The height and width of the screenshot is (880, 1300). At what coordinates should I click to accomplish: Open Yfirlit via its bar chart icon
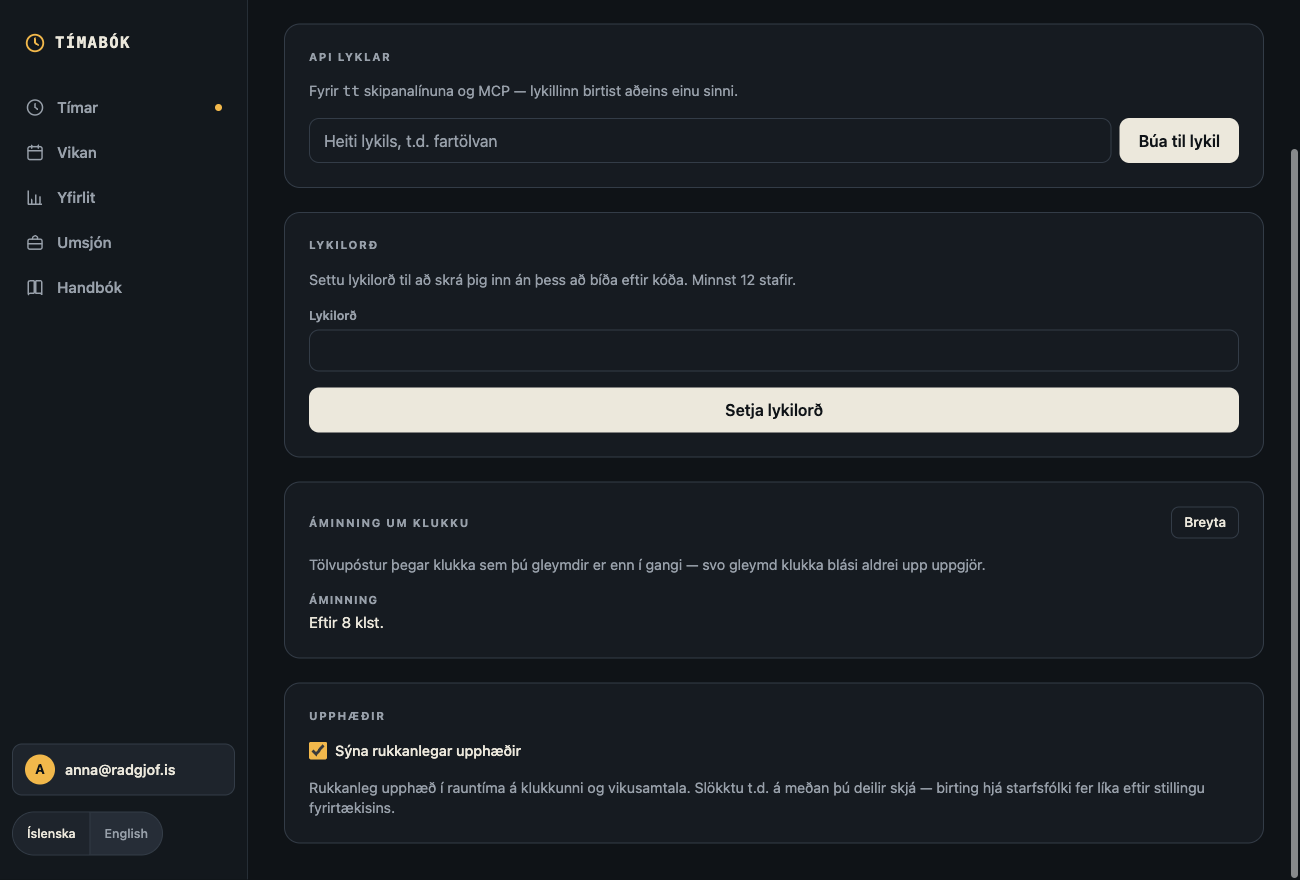click(x=35, y=197)
